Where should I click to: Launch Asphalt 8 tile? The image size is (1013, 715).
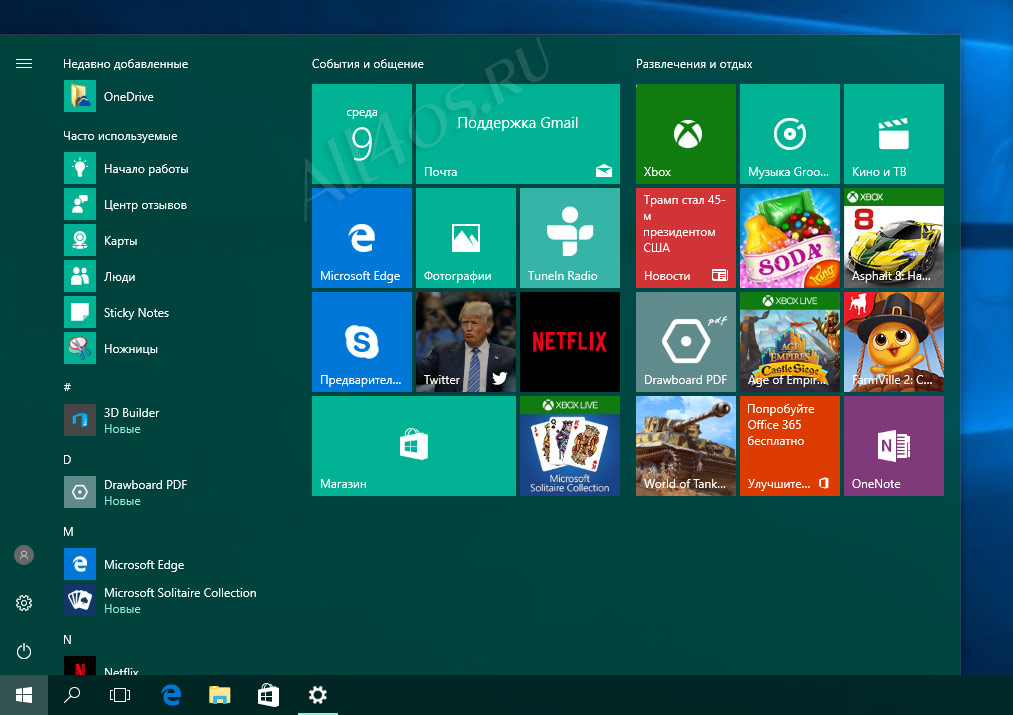(893, 238)
